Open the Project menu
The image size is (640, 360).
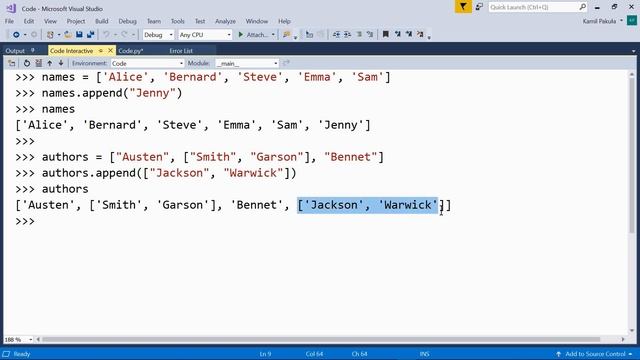pyautogui.click(x=76, y=21)
